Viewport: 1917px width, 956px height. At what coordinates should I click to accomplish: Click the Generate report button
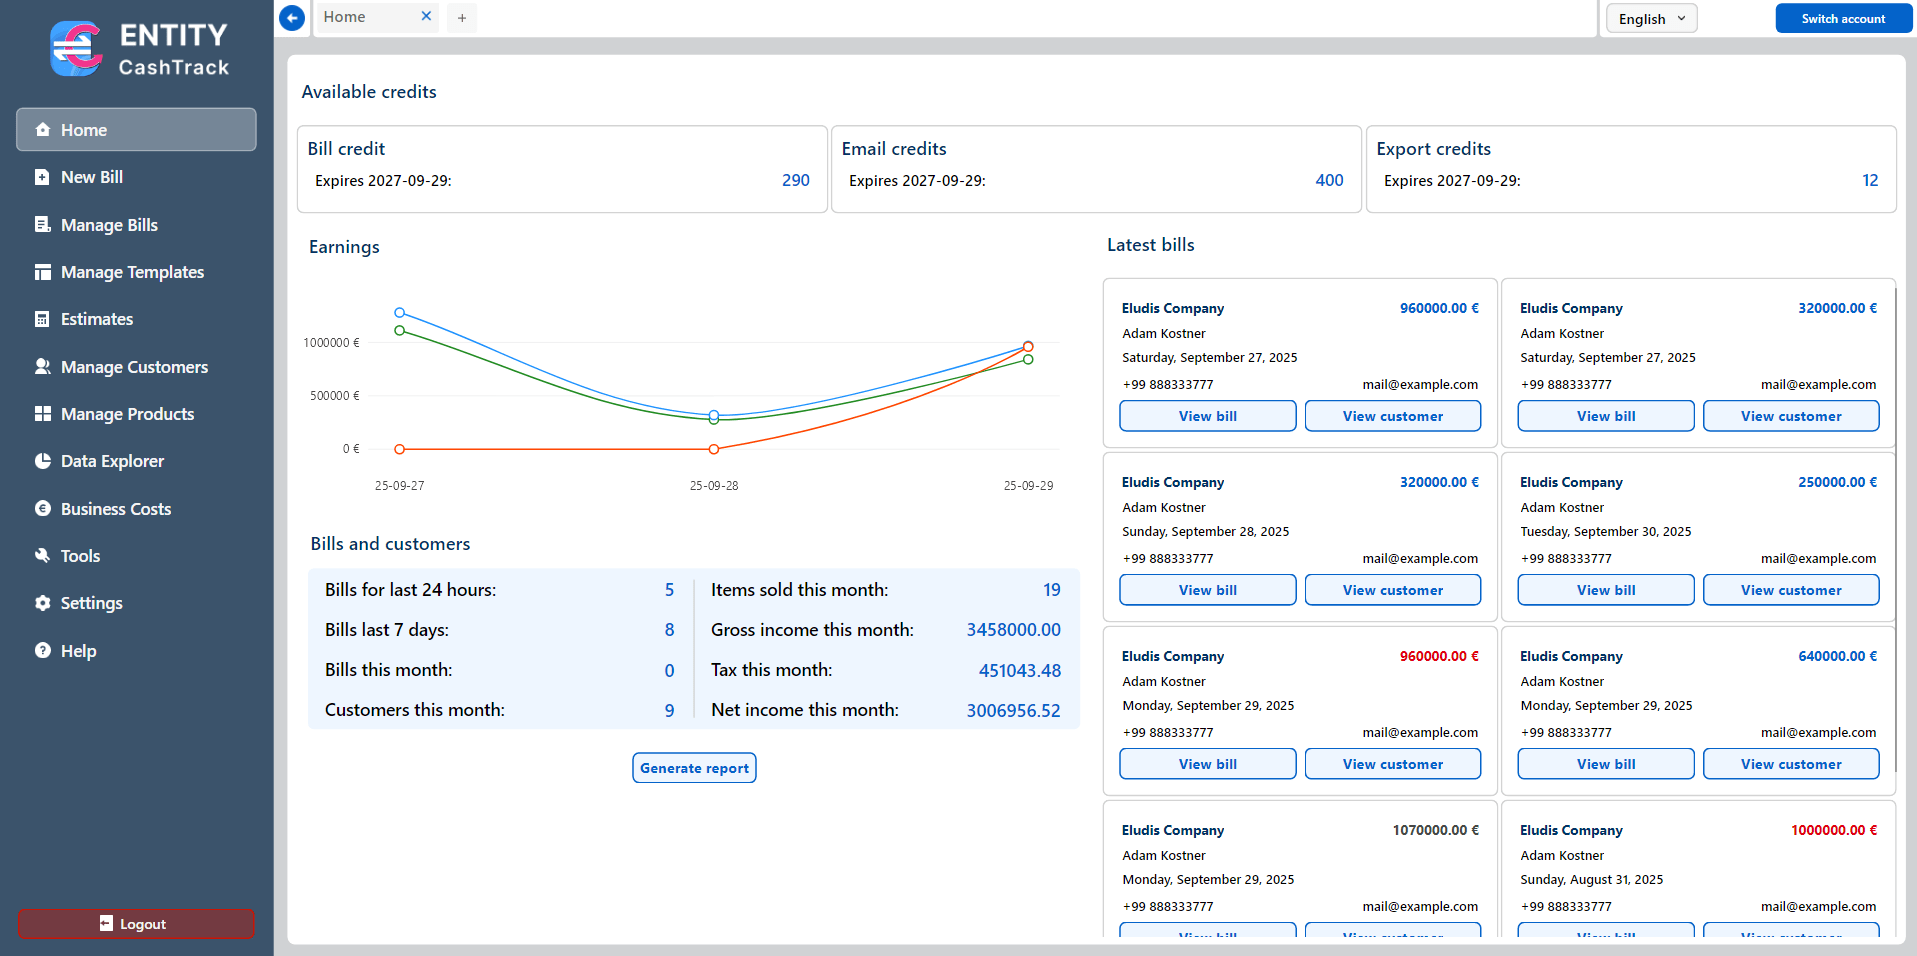point(694,768)
